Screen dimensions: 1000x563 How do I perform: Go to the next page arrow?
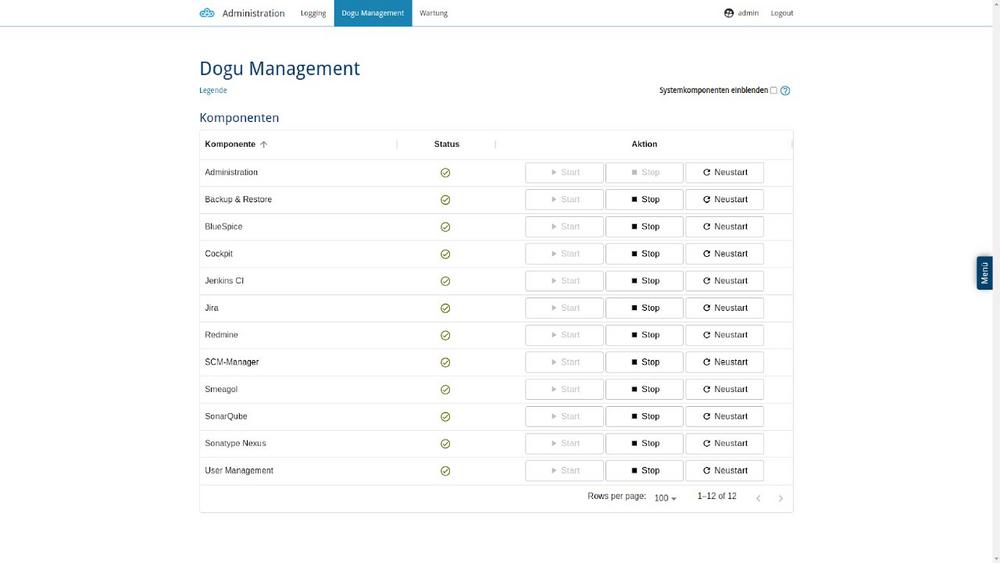781,499
